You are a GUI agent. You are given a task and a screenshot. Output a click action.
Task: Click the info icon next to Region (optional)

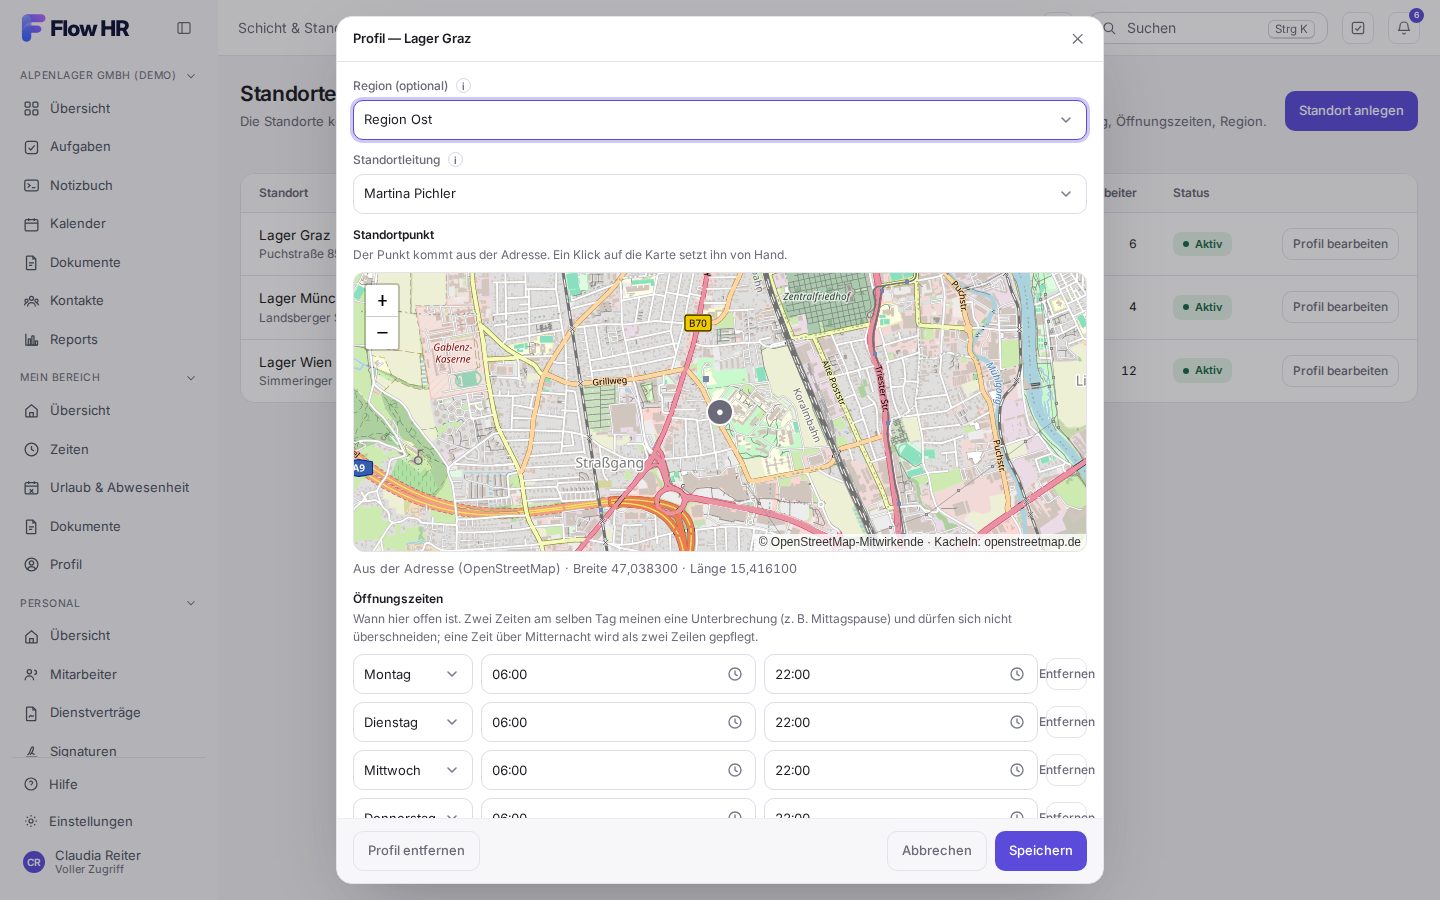click(x=463, y=86)
